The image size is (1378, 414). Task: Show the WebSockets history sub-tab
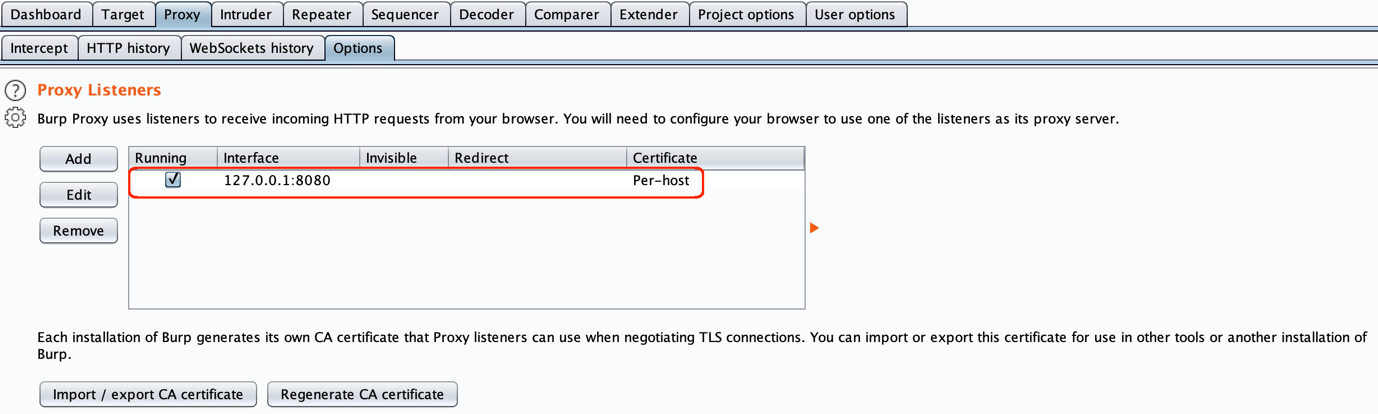click(x=251, y=48)
